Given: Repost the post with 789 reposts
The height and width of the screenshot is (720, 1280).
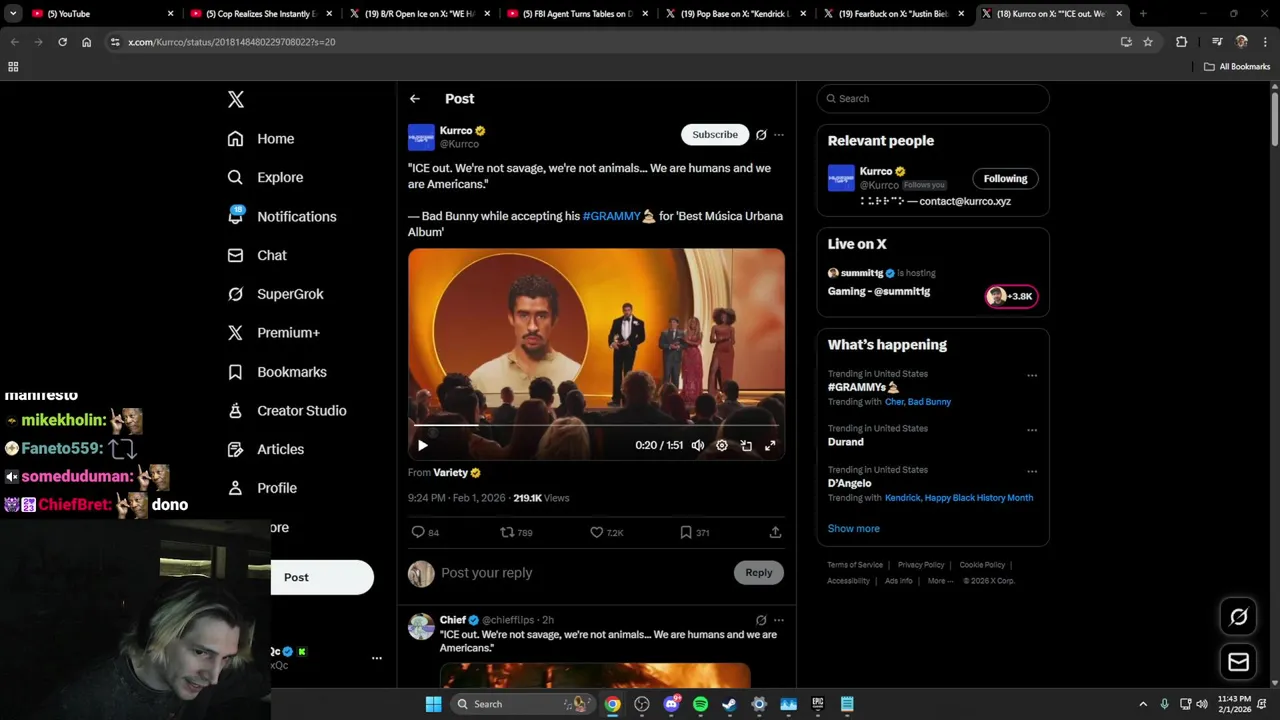Looking at the screenshot, I should tap(516, 532).
